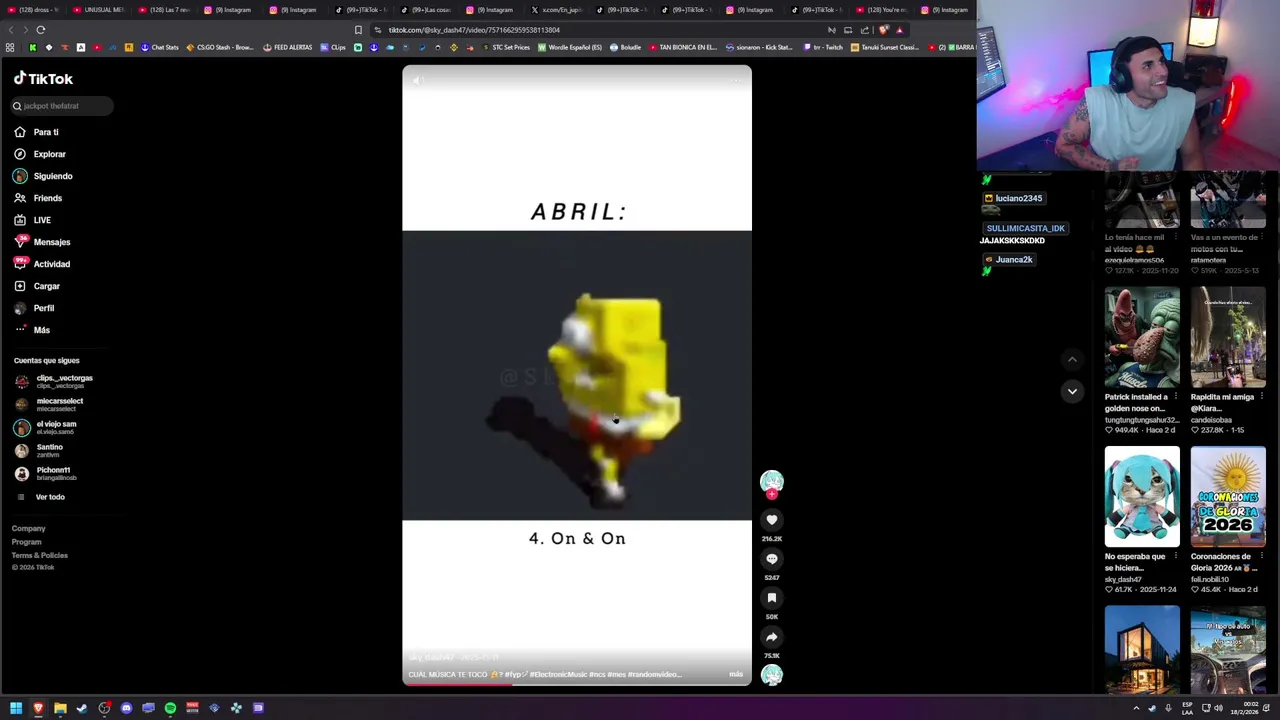The width and height of the screenshot is (1280, 720).
Task: Click the bookmark icon in address bar
Action: [358, 30]
